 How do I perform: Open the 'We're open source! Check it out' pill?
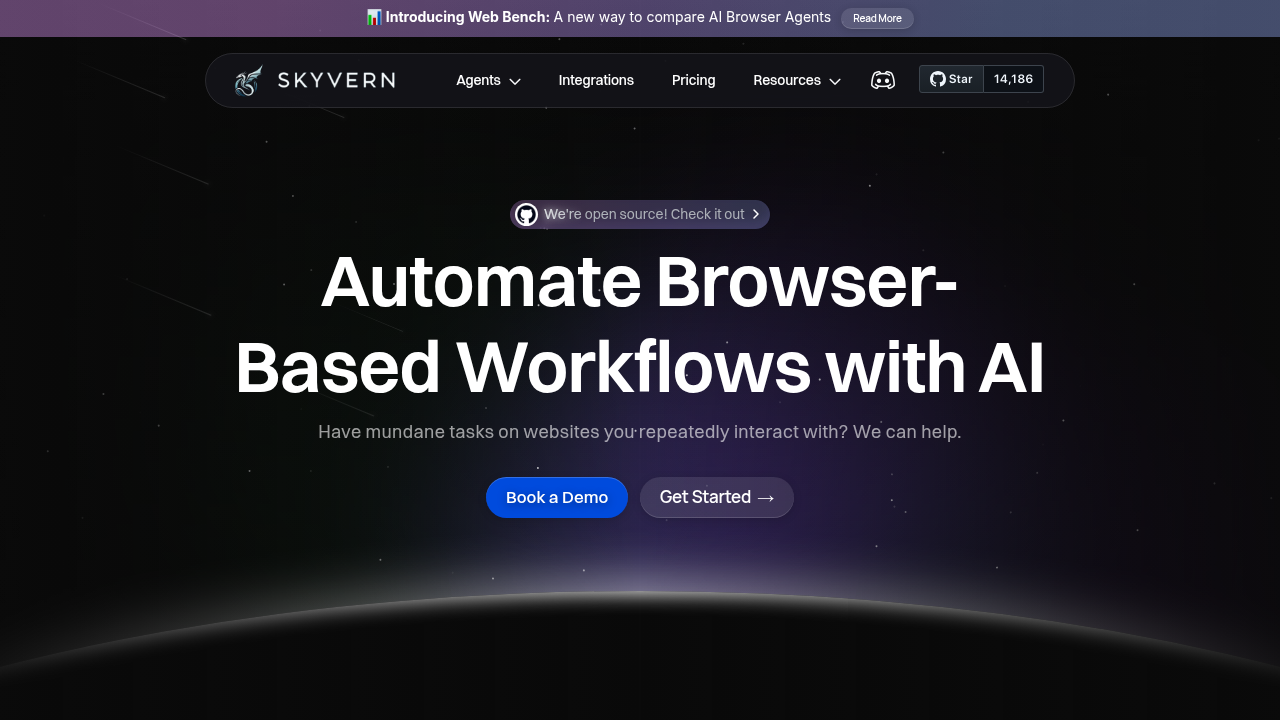(640, 214)
